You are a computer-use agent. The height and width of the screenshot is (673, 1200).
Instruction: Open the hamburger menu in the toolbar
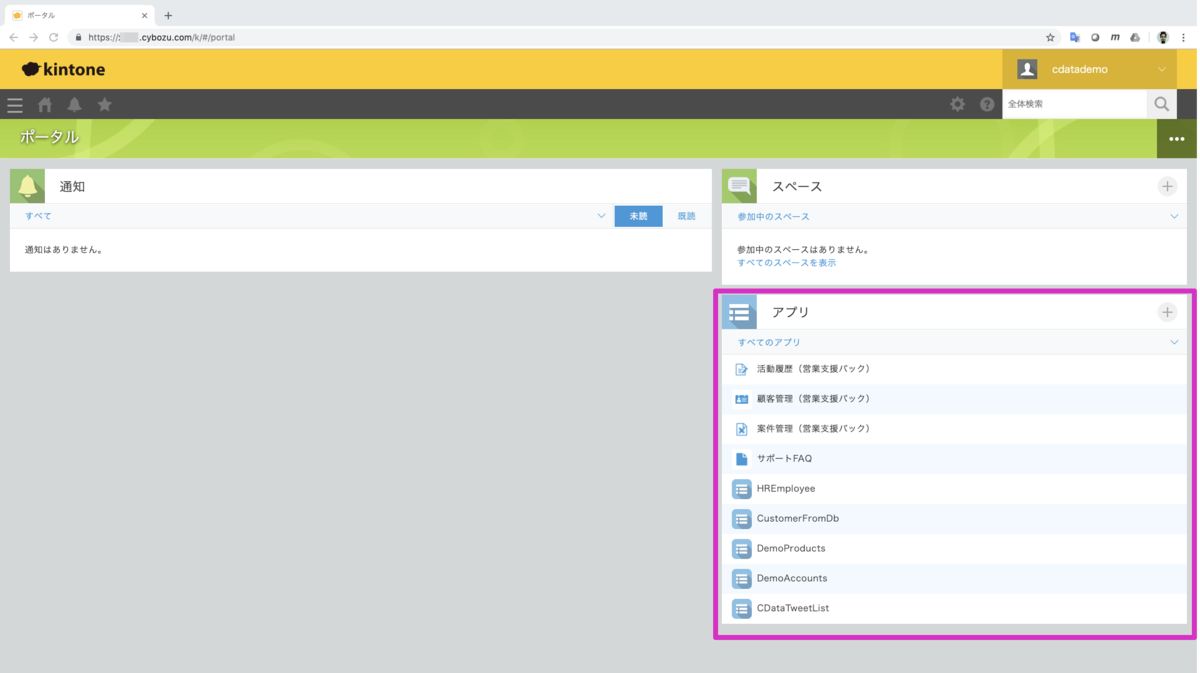[15, 105]
